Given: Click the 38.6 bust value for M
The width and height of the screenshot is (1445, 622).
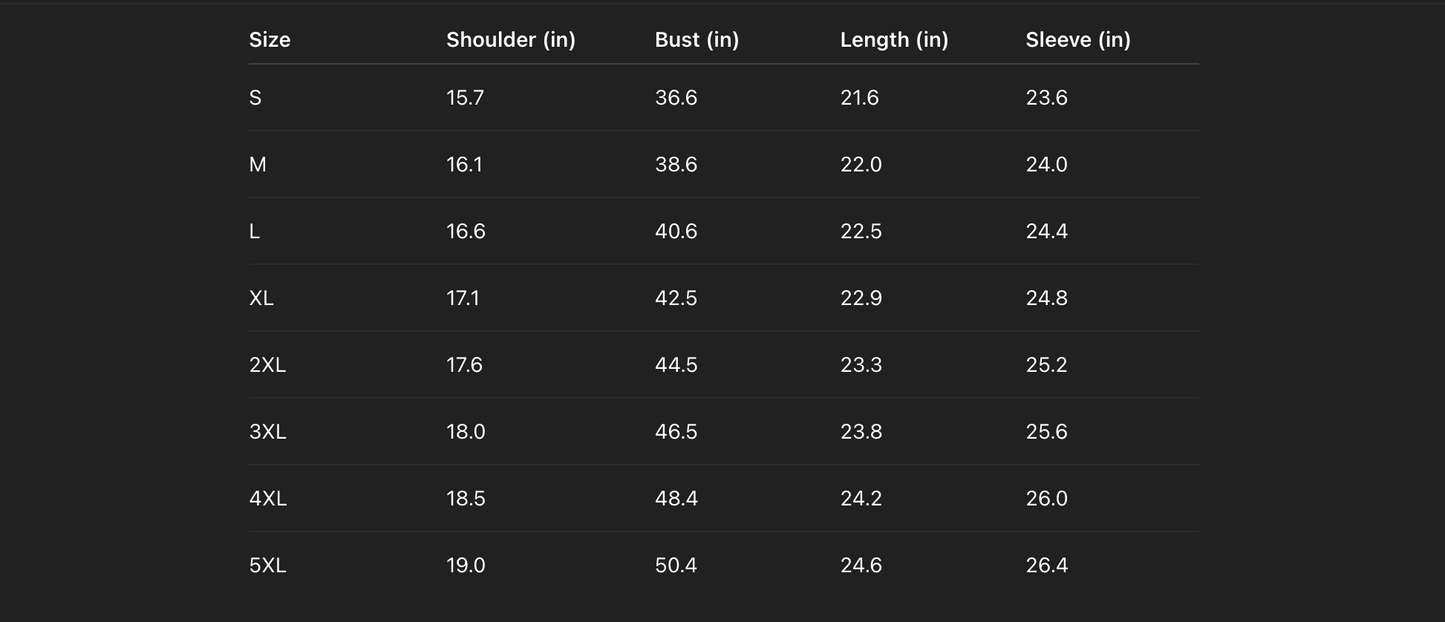Looking at the screenshot, I should [676, 165].
